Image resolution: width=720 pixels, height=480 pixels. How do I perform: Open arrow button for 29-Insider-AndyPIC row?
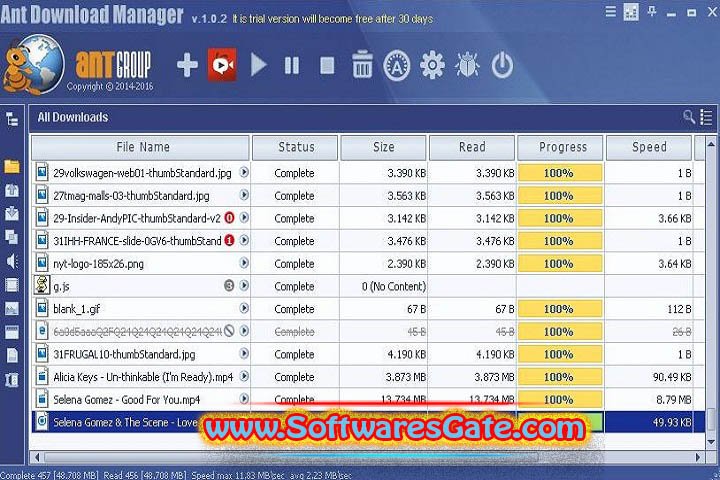(x=244, y=217)
